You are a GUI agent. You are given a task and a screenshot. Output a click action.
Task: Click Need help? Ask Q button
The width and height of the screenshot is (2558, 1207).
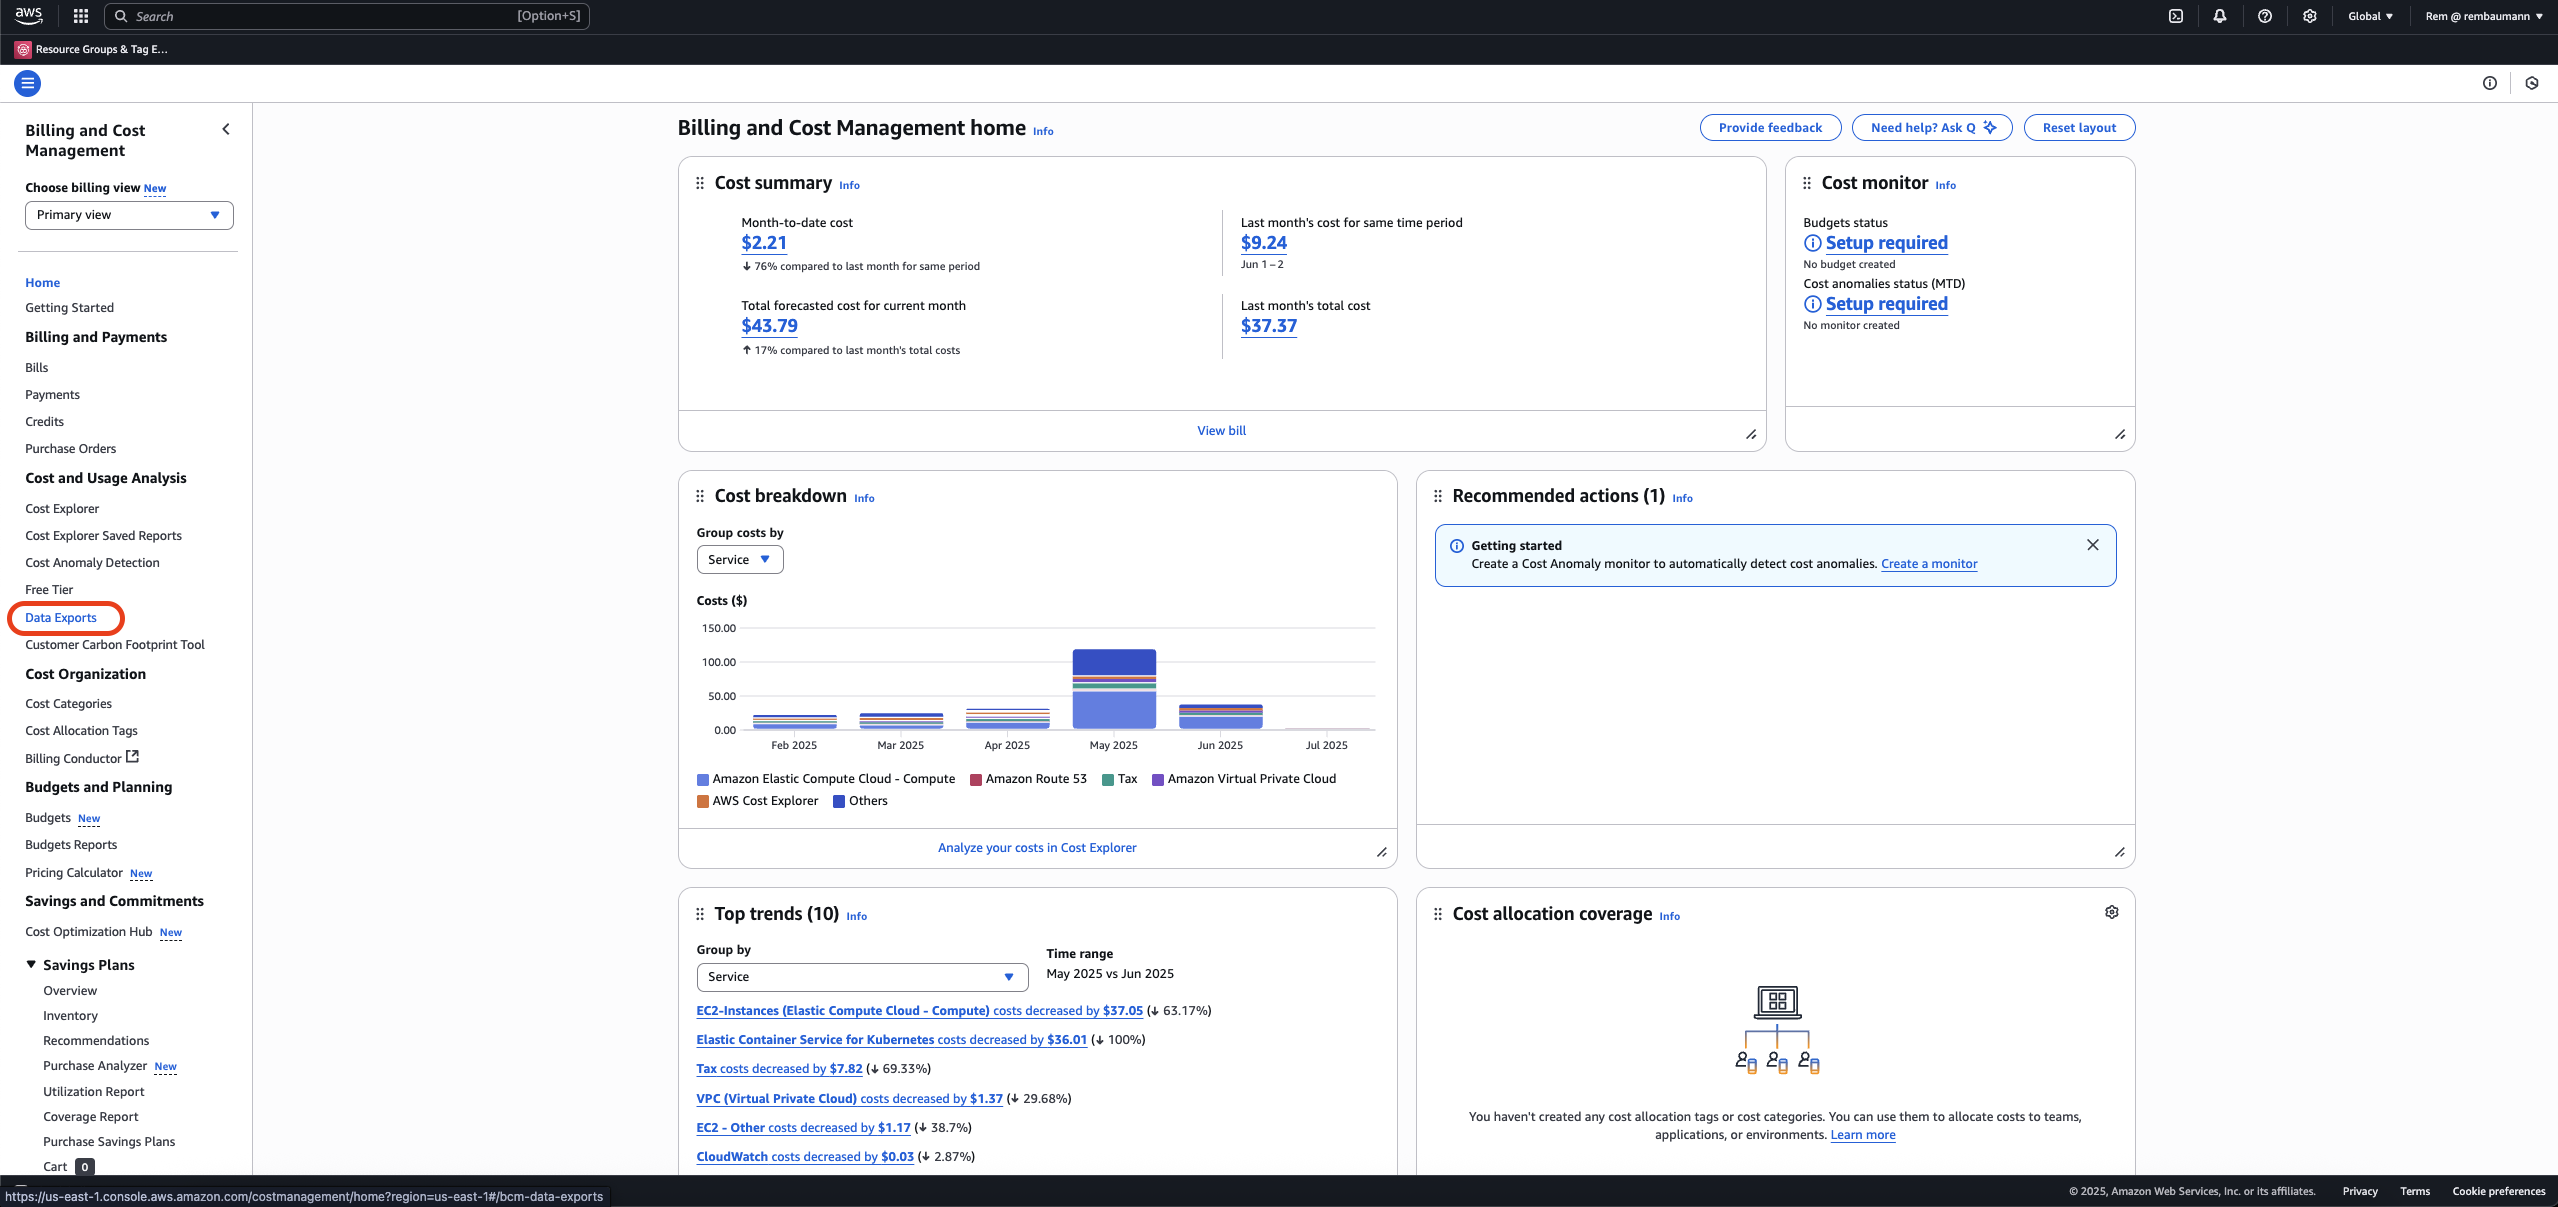[1932, 128]
